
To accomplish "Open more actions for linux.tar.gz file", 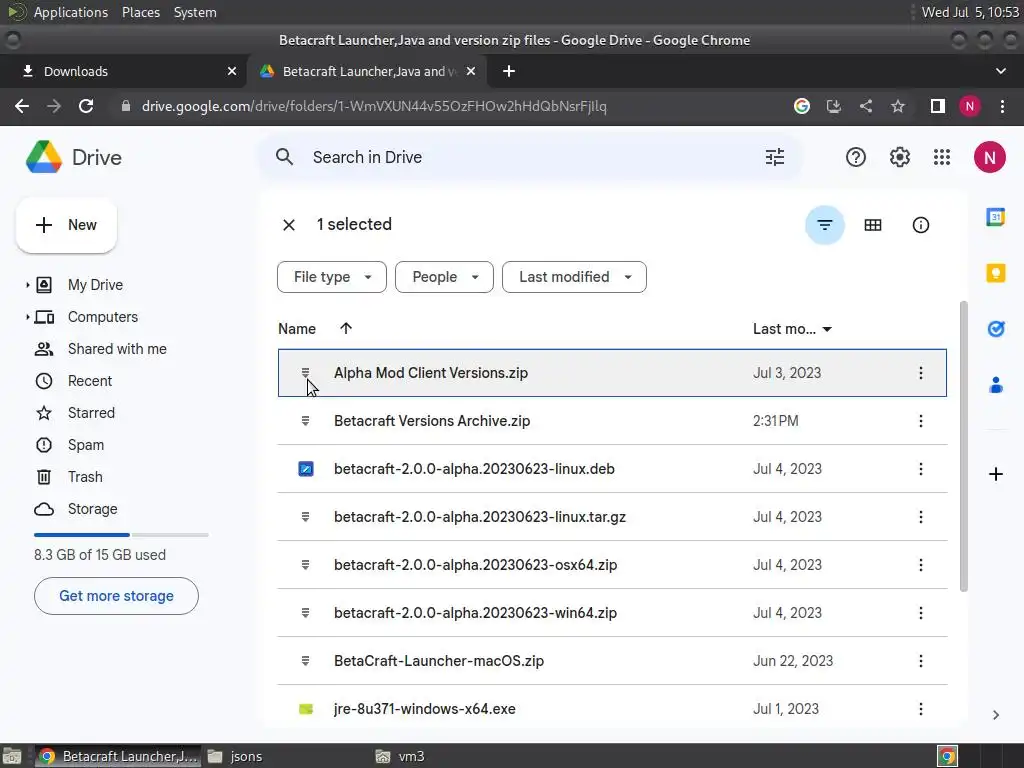I will [x=920, y=517].
